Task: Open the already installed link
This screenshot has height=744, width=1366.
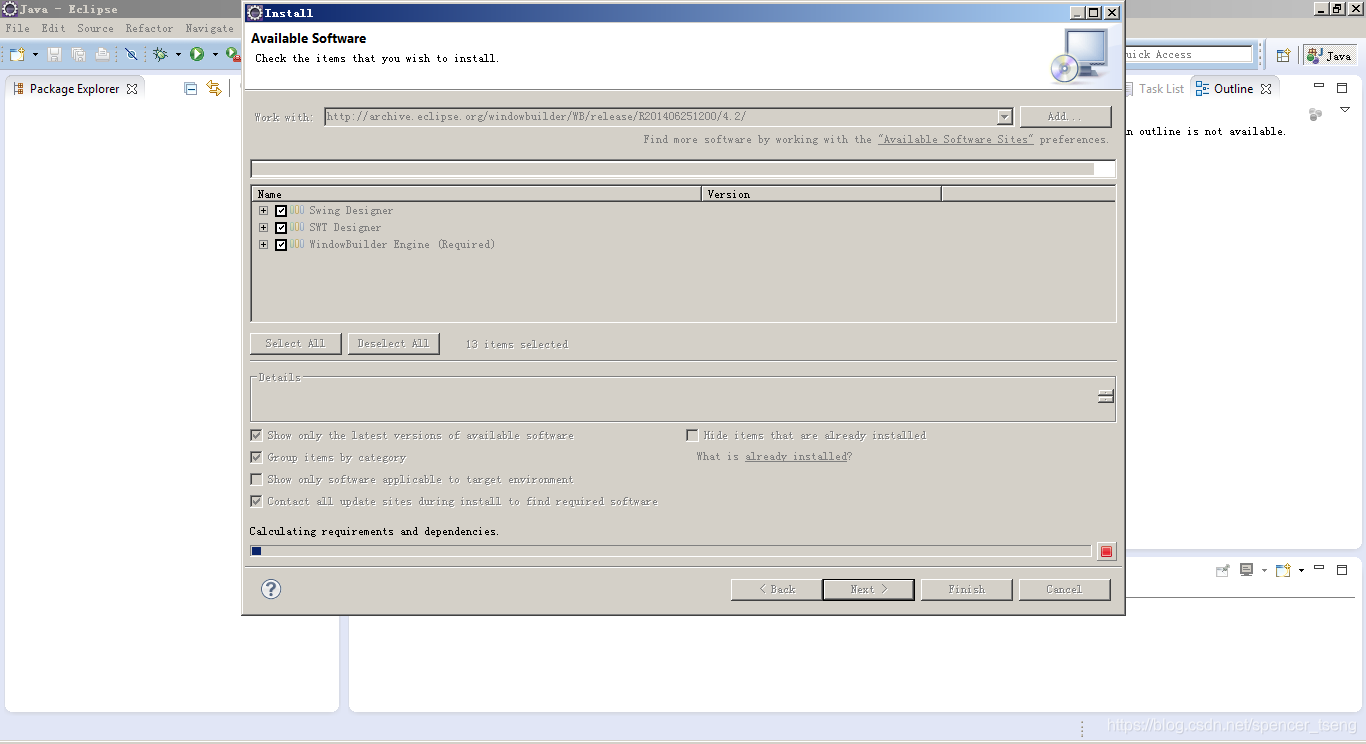Action: click(796, 456)
